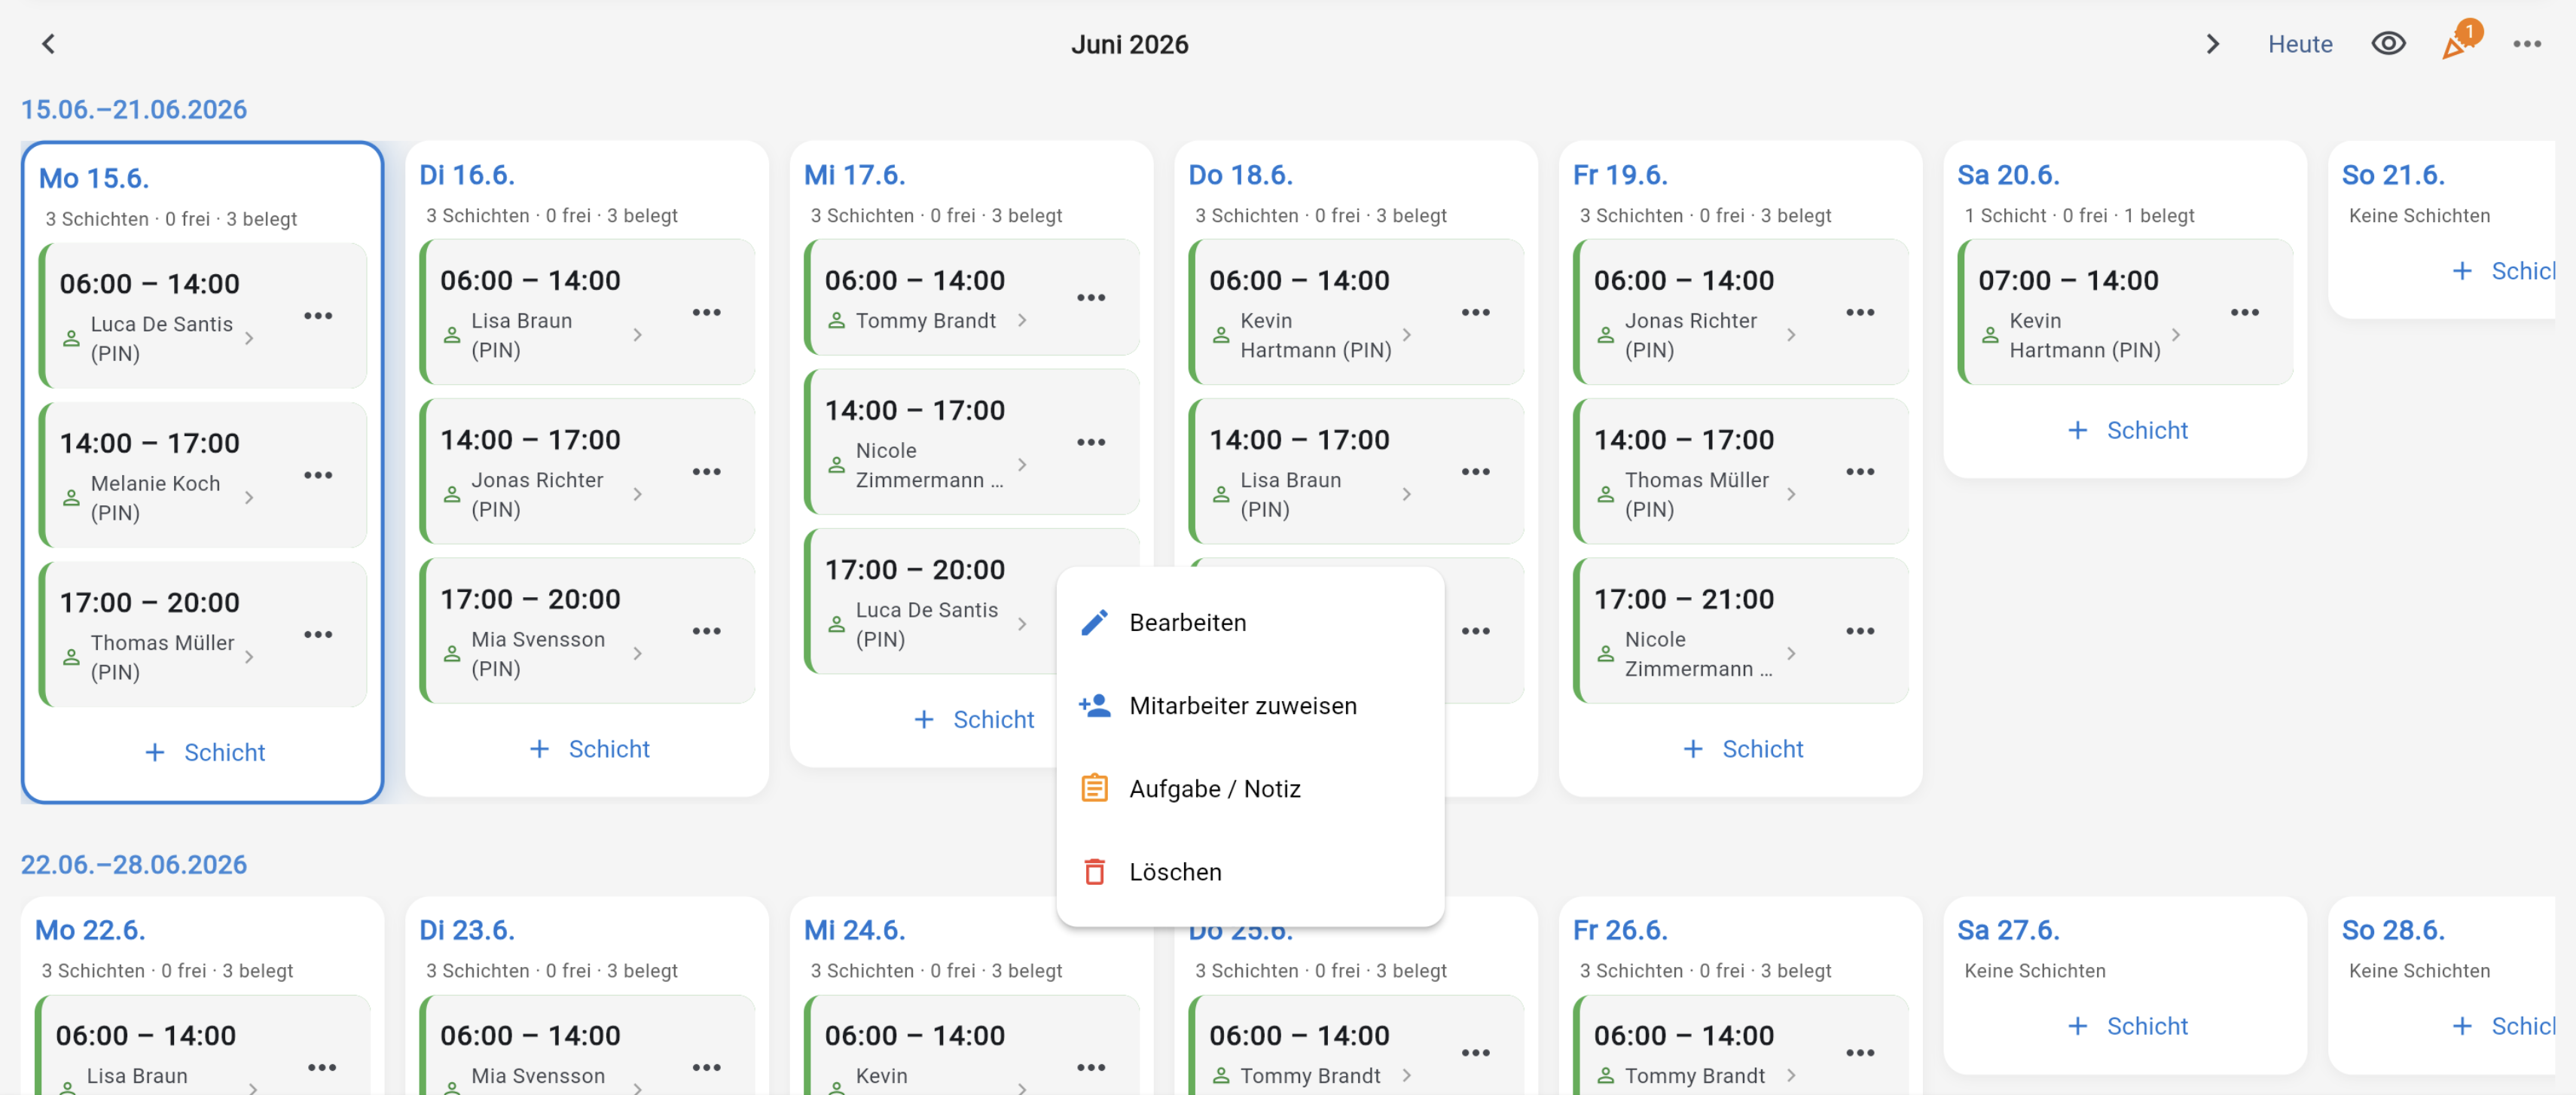Expand Lisa Braun chevron on Di 16.6.

coord(637,335)
